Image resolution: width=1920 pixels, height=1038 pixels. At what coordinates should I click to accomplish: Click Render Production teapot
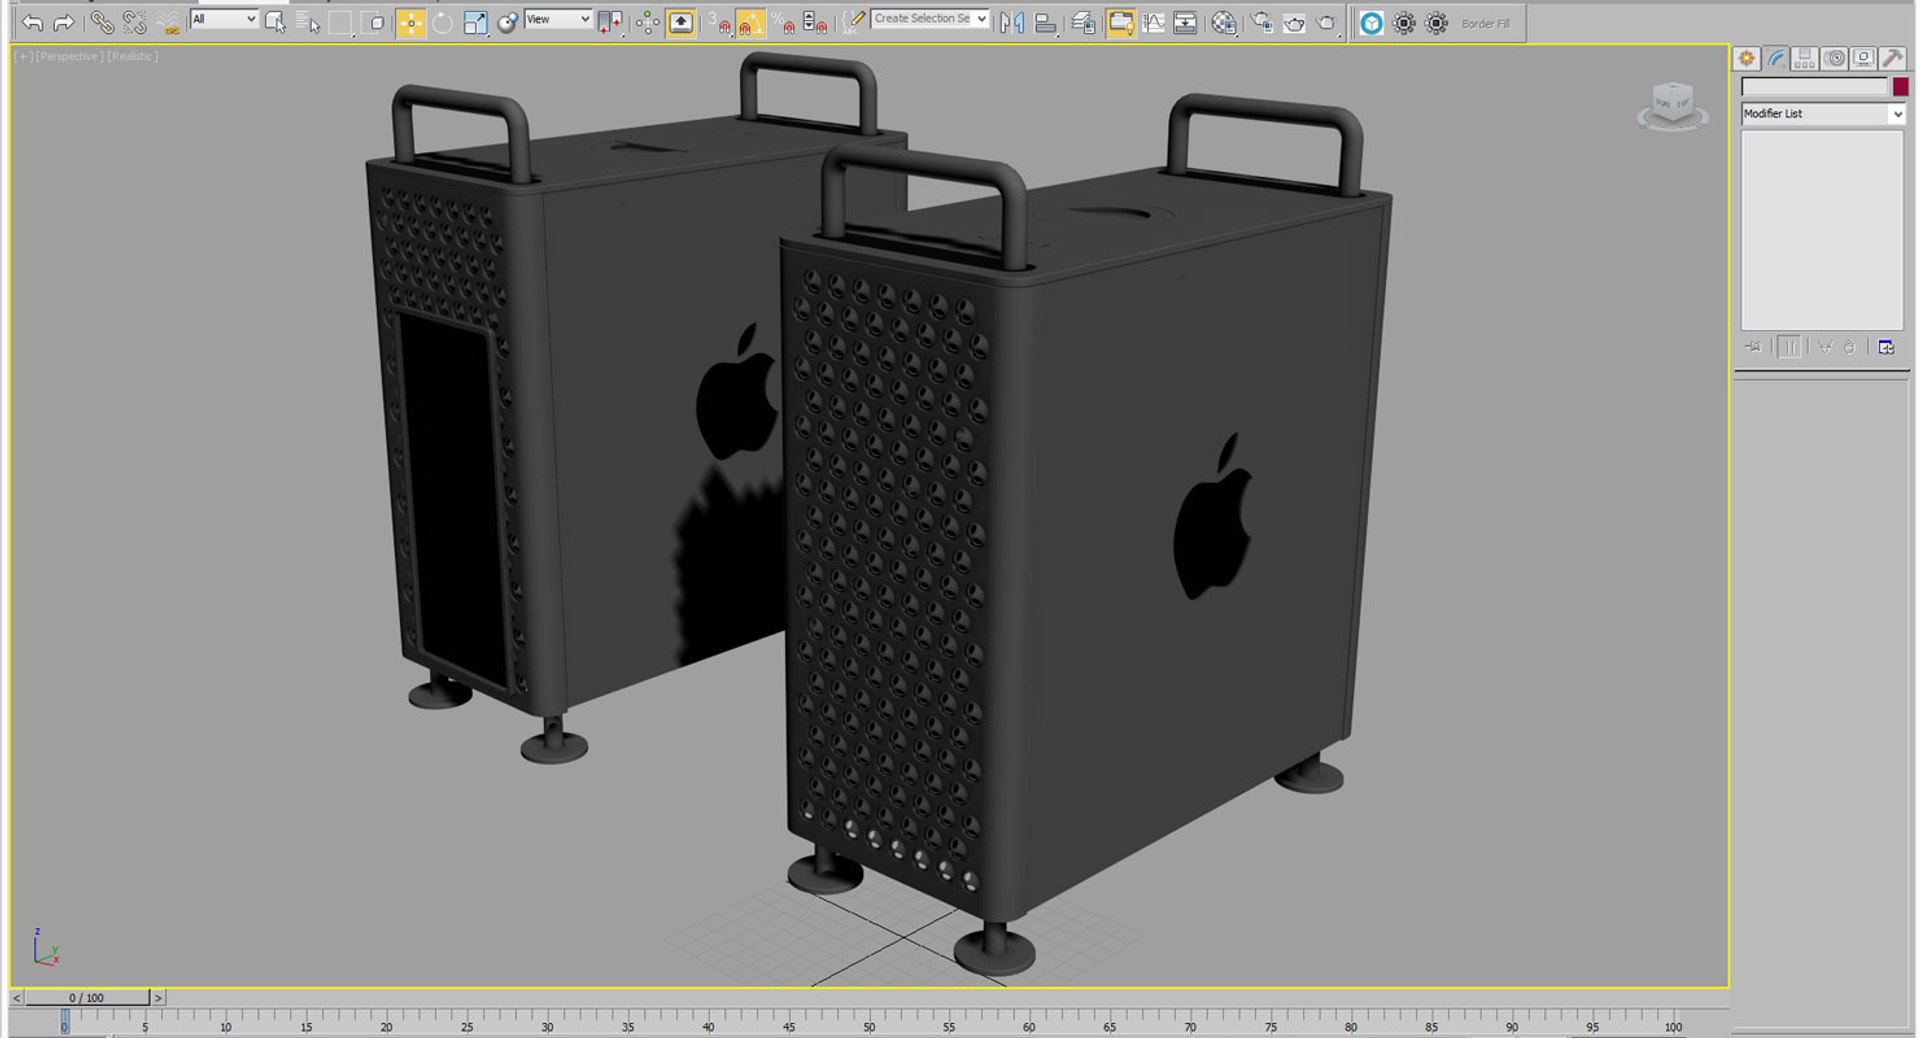point(1327,22)
